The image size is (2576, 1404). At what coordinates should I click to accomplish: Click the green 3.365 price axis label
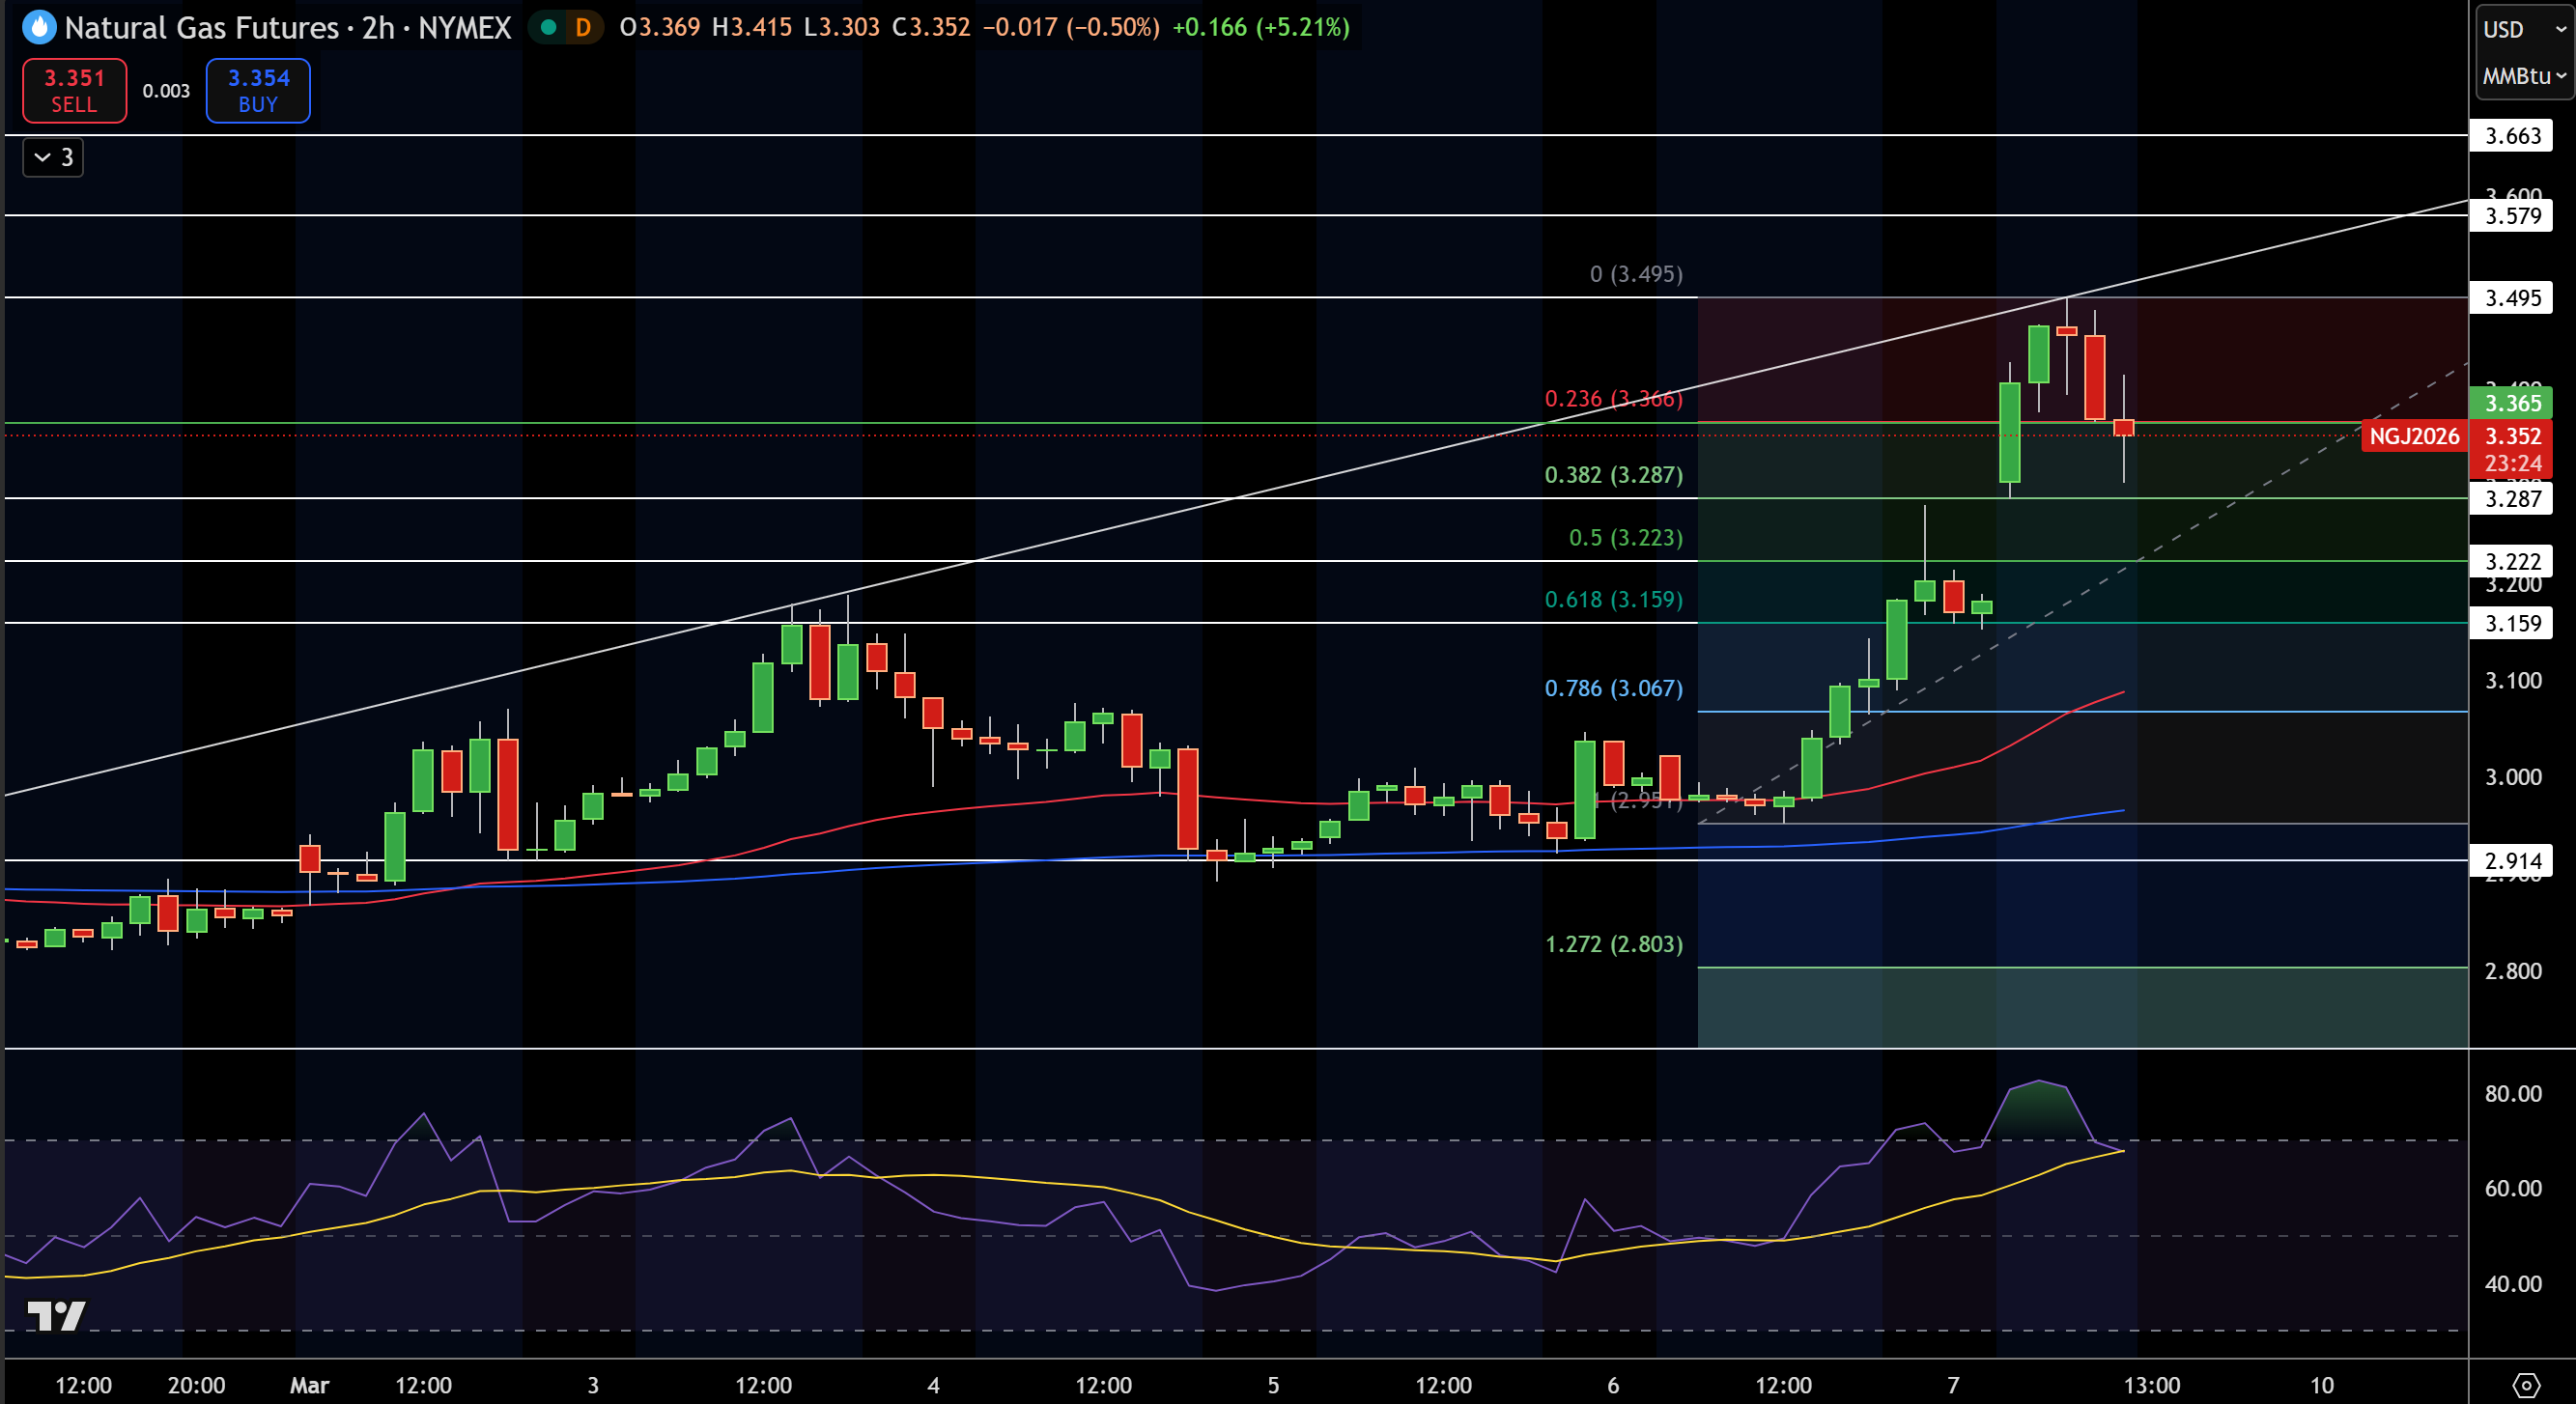point(2512,403)
